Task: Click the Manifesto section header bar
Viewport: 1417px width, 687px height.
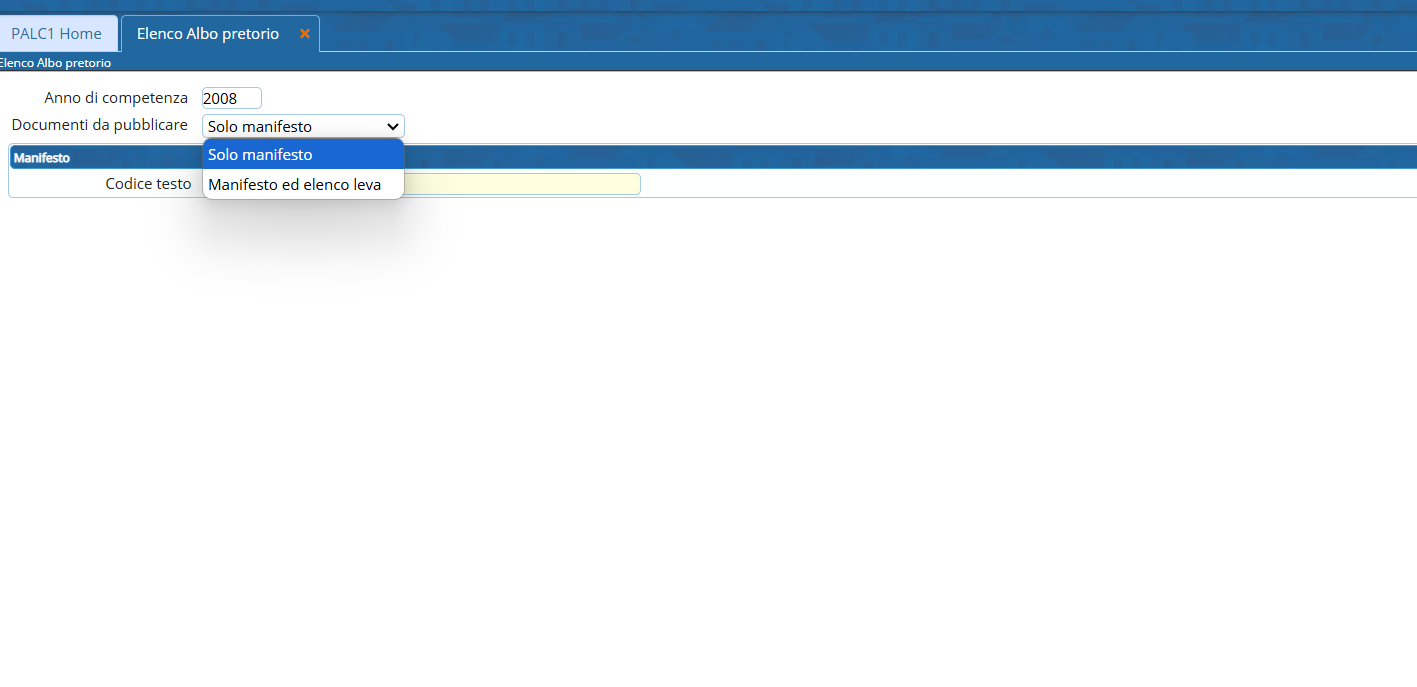Action: coord(712,157)
